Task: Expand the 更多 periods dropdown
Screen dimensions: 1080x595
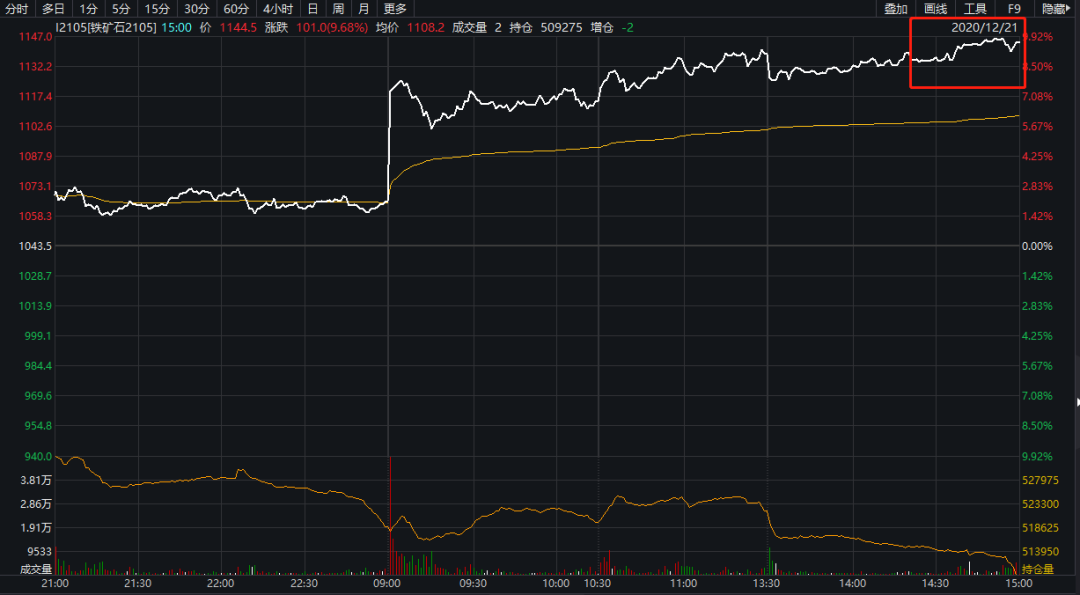Action: tap(395, 8)
